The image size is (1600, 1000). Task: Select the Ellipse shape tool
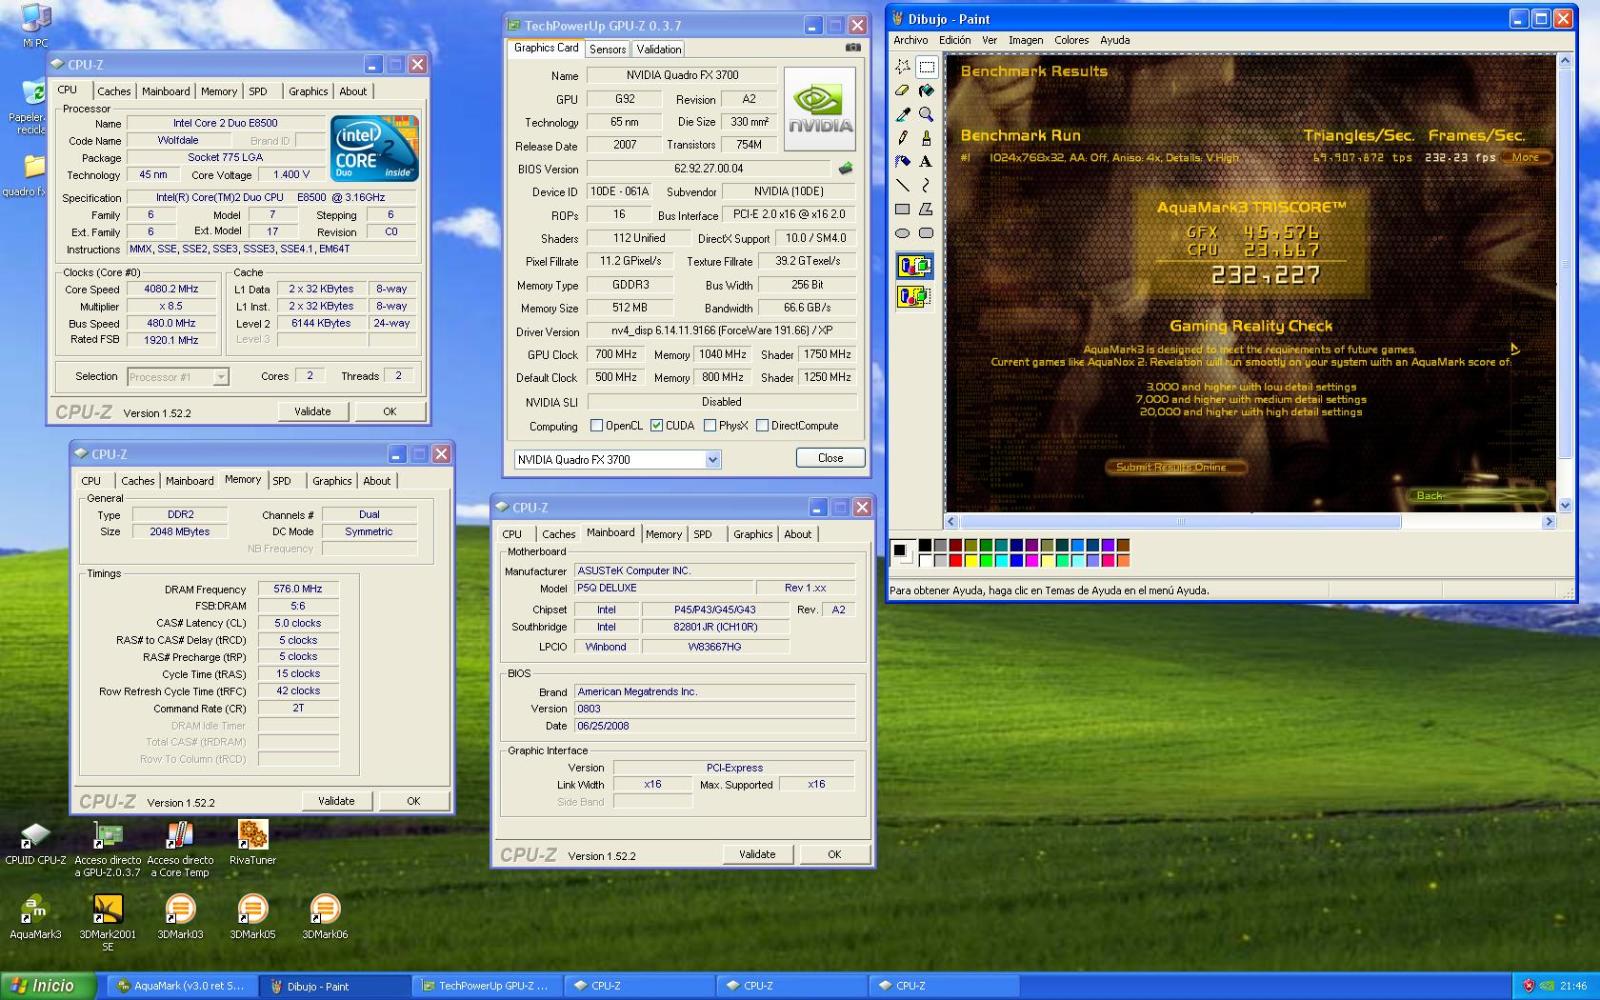click(903, 233)
